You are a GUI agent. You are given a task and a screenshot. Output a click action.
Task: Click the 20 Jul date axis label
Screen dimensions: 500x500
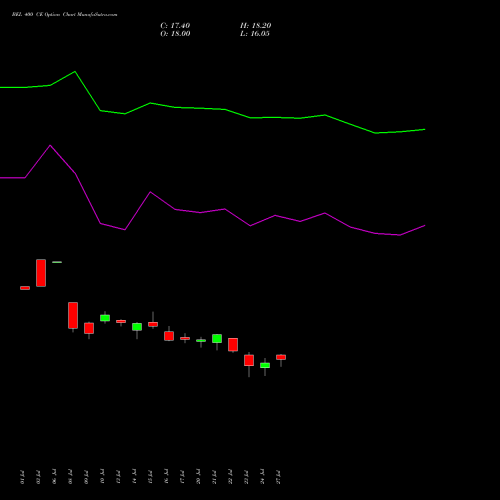(198, 477)
